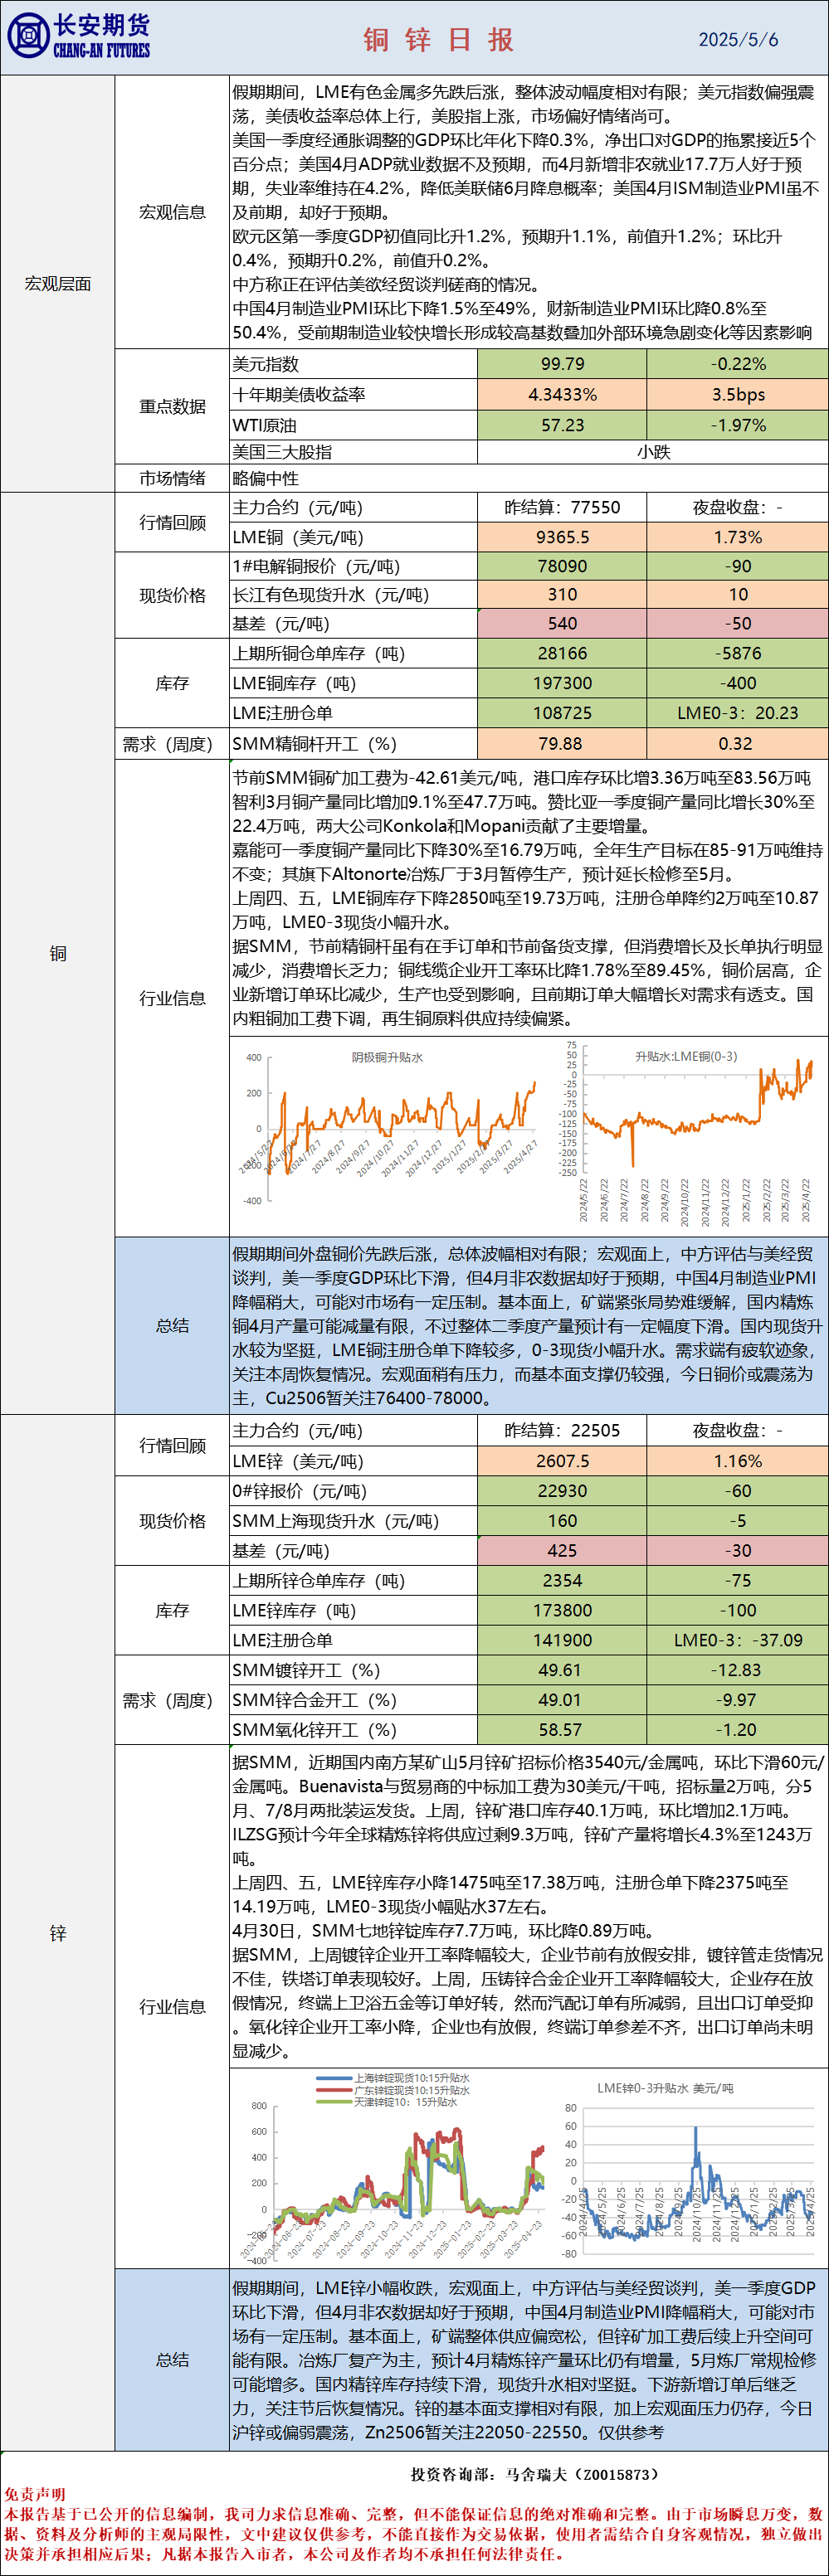Click the 昨结算：22505 zinc settlement cell
The width and height of the screenshot is (829, 2576).
pyautogui.click(x=562, y=1430)
